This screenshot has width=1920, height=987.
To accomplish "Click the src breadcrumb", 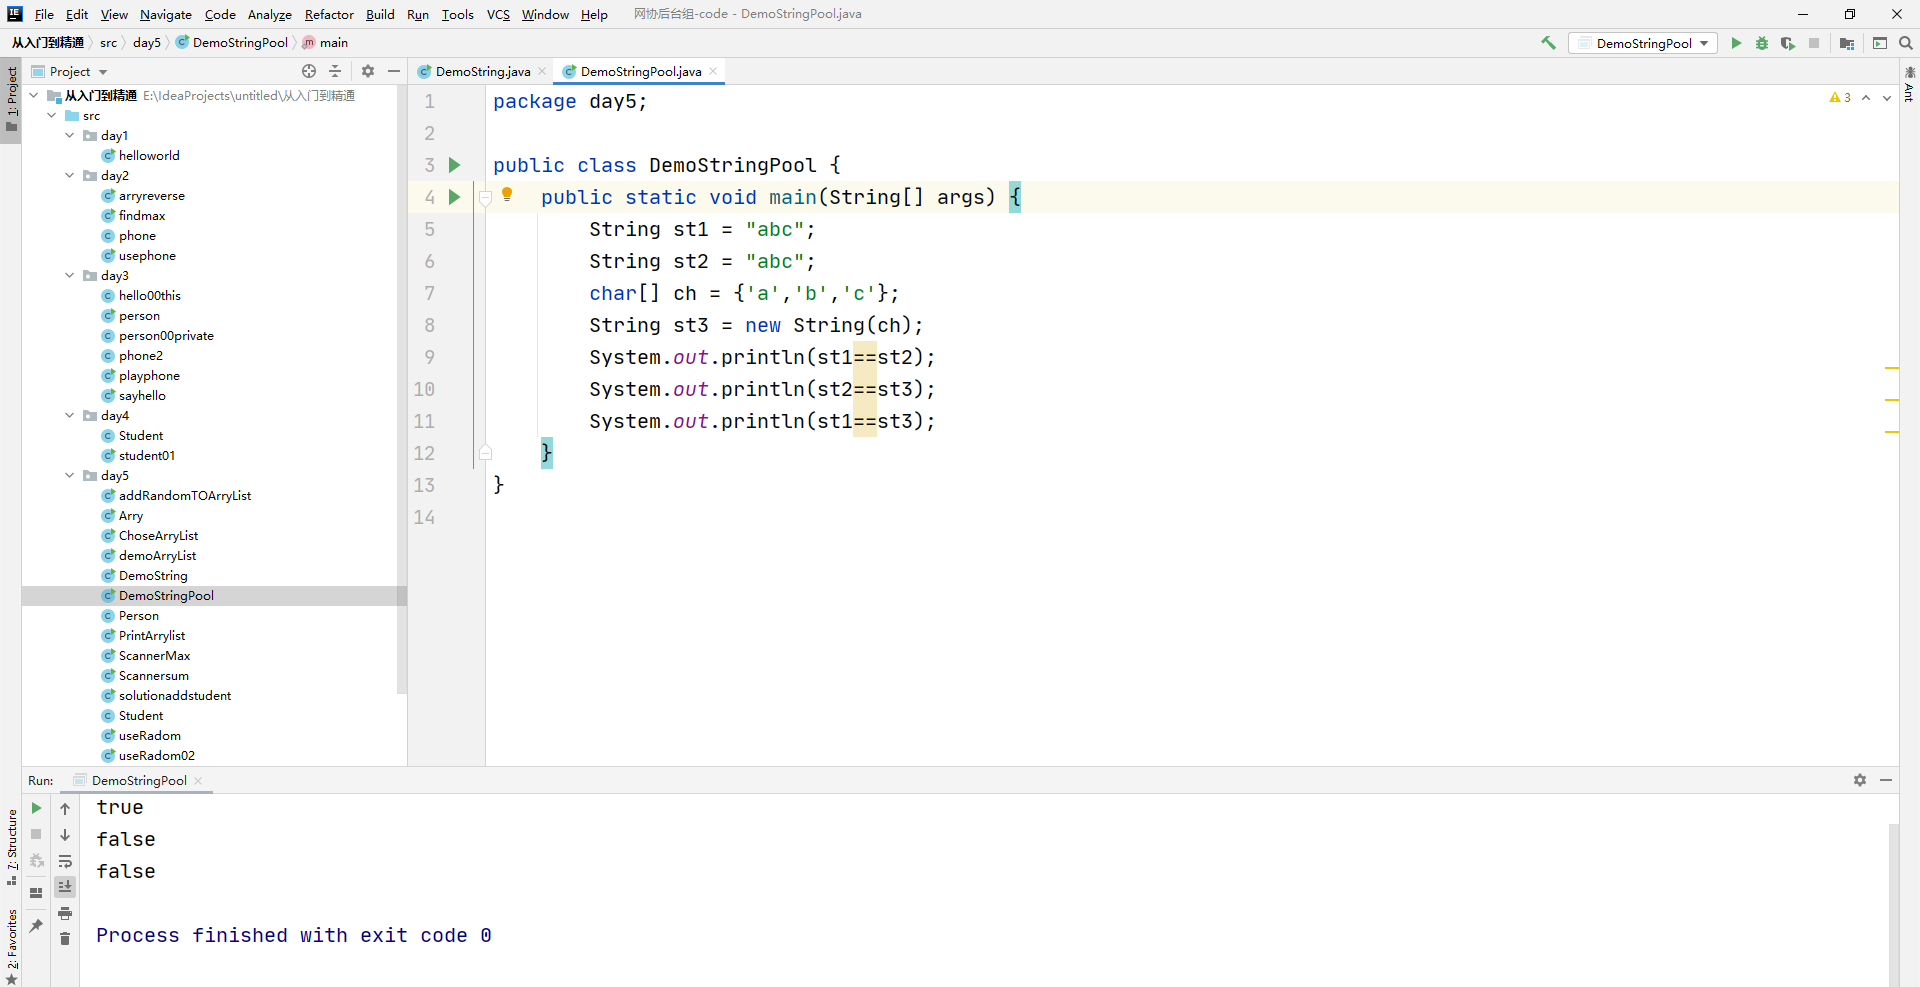I will click(x=108, y=42).
